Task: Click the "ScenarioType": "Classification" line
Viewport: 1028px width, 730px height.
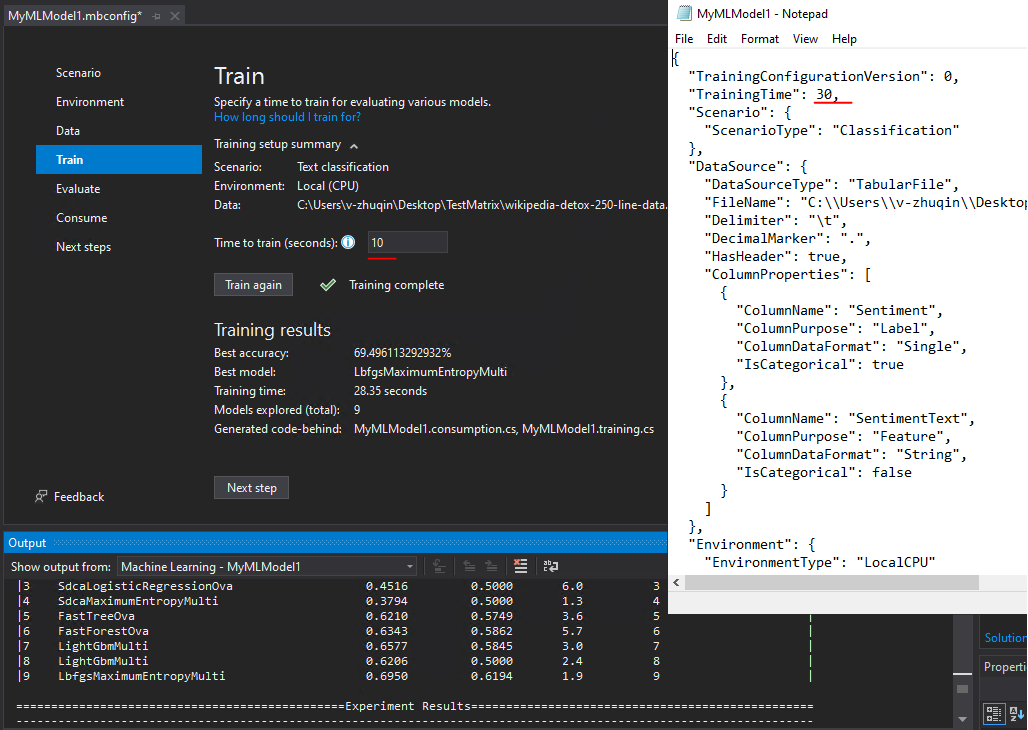Action: tap(831, 131)
